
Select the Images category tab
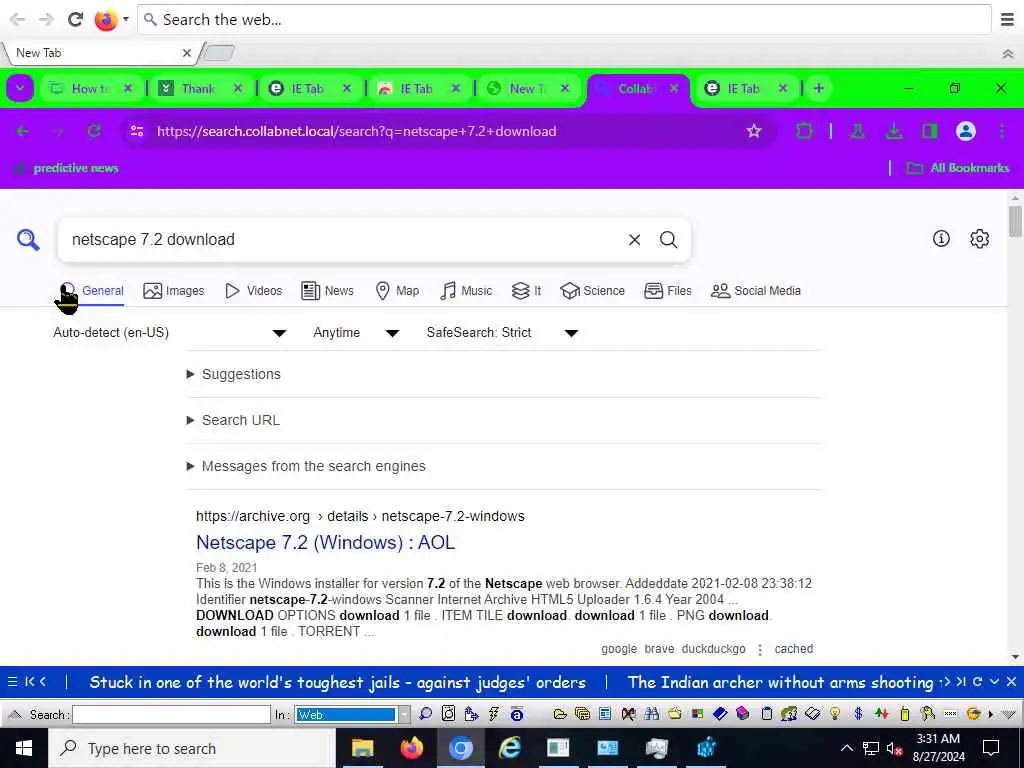[174, 291]
